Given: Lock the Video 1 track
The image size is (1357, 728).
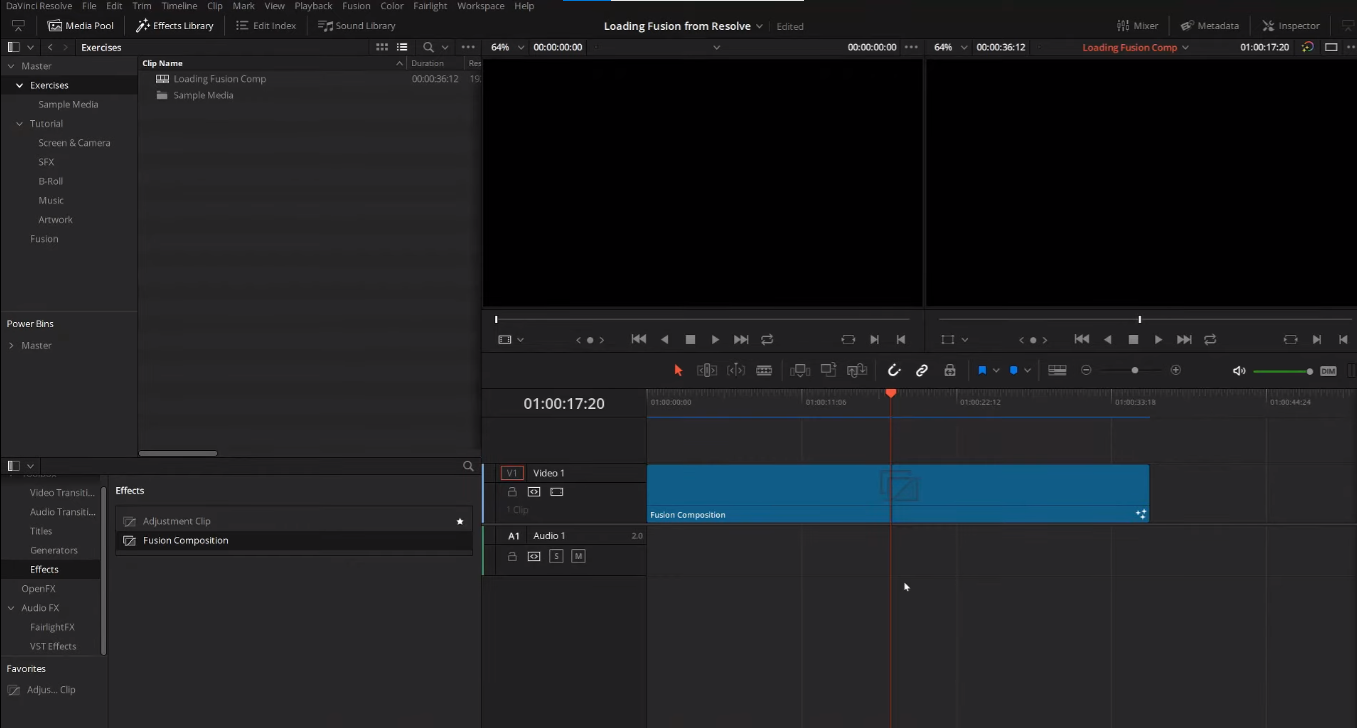Looking at the screenshot, I should [512, 491].
